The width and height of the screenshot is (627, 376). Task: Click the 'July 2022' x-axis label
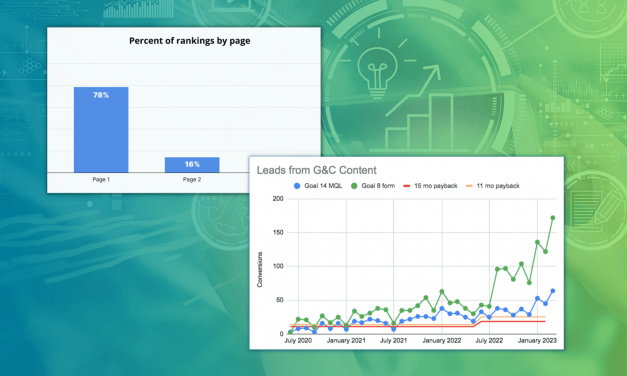coord(489,341)
